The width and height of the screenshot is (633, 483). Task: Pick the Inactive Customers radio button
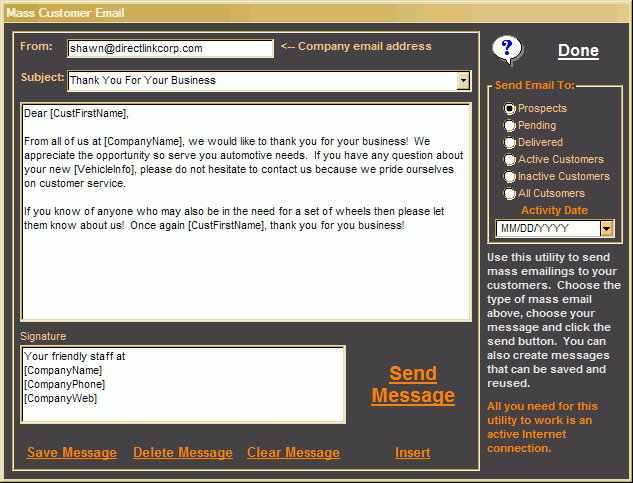click(x=509, y=176)
